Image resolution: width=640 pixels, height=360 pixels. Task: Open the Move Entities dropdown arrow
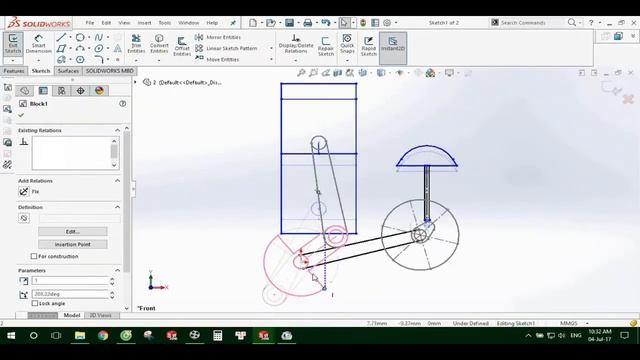point(271,60)
